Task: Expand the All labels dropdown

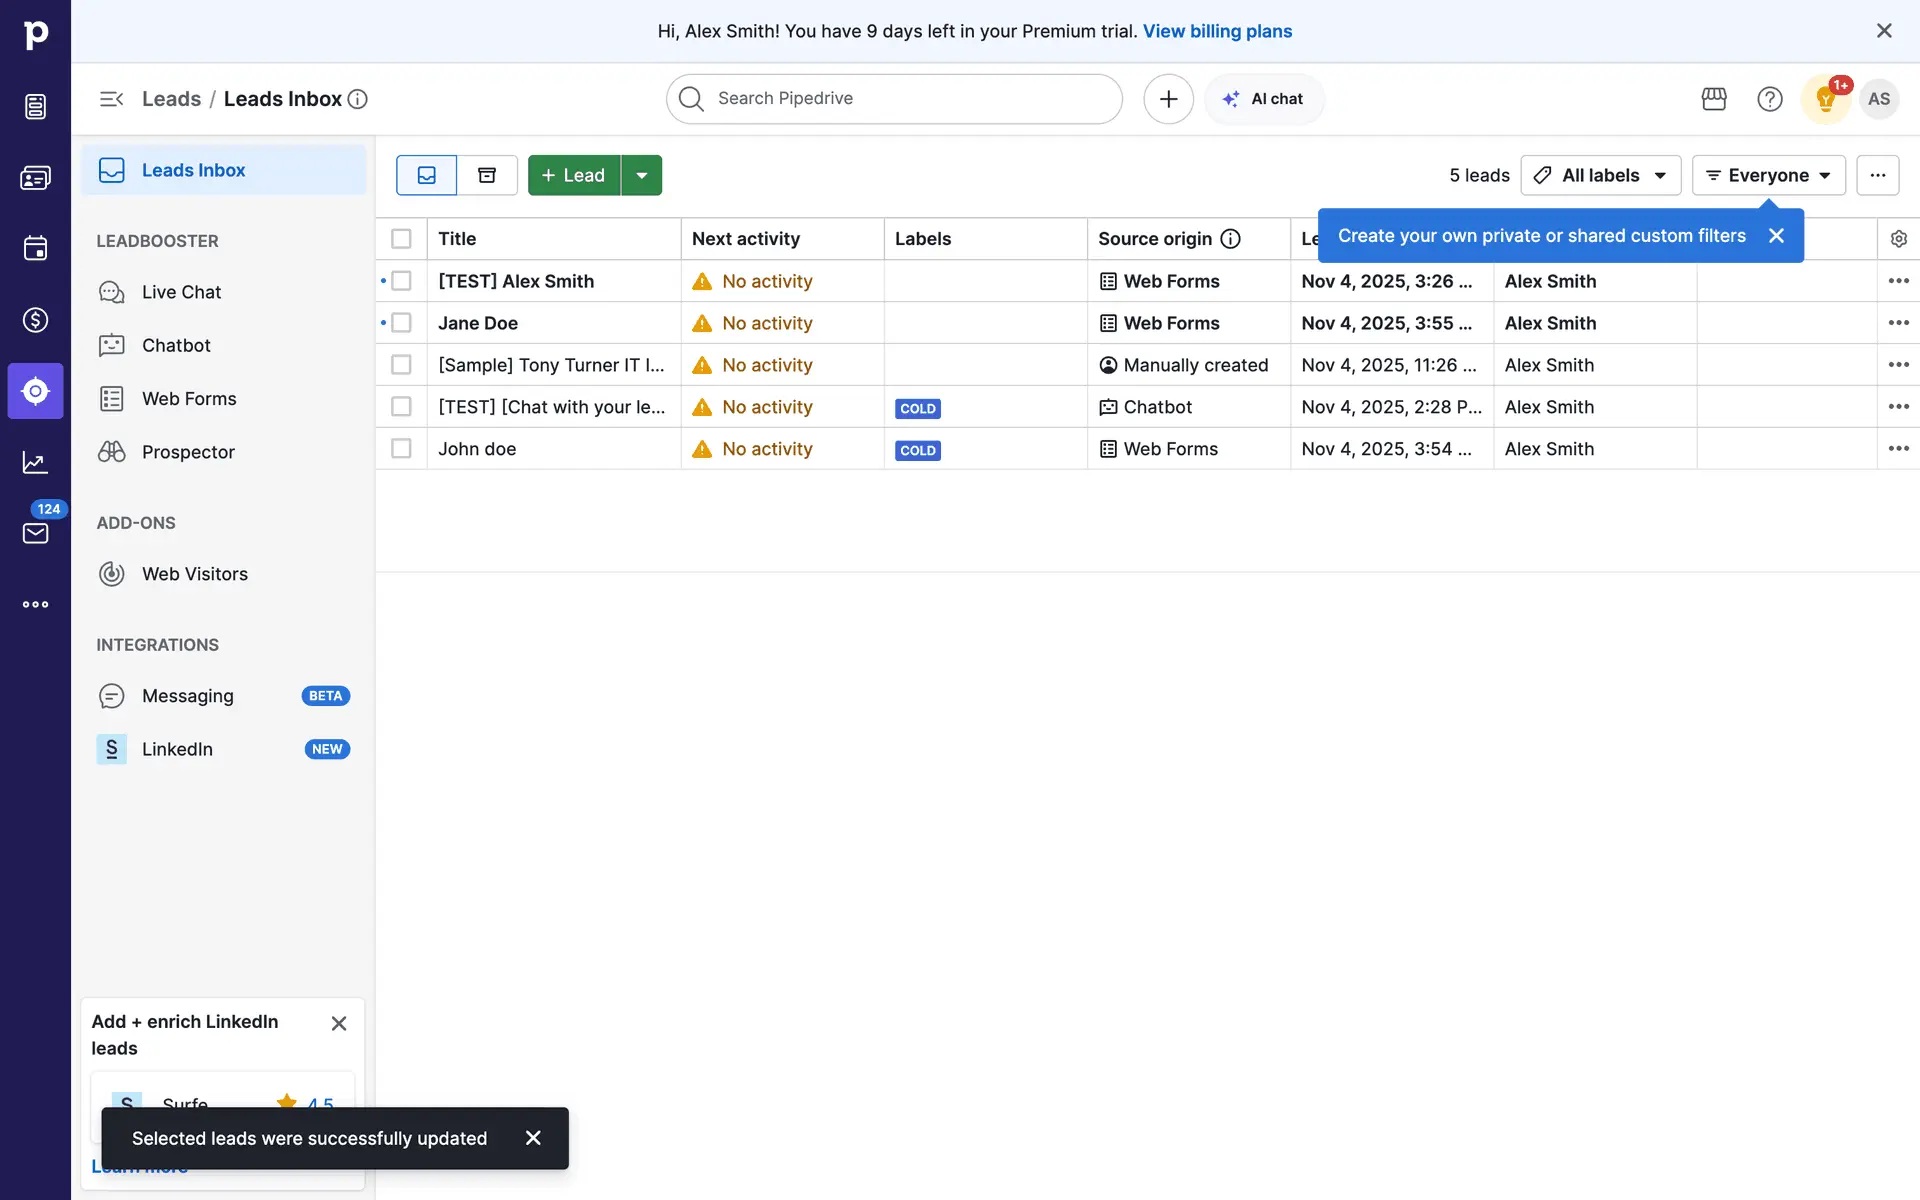Action: (x=1600, y=175)
